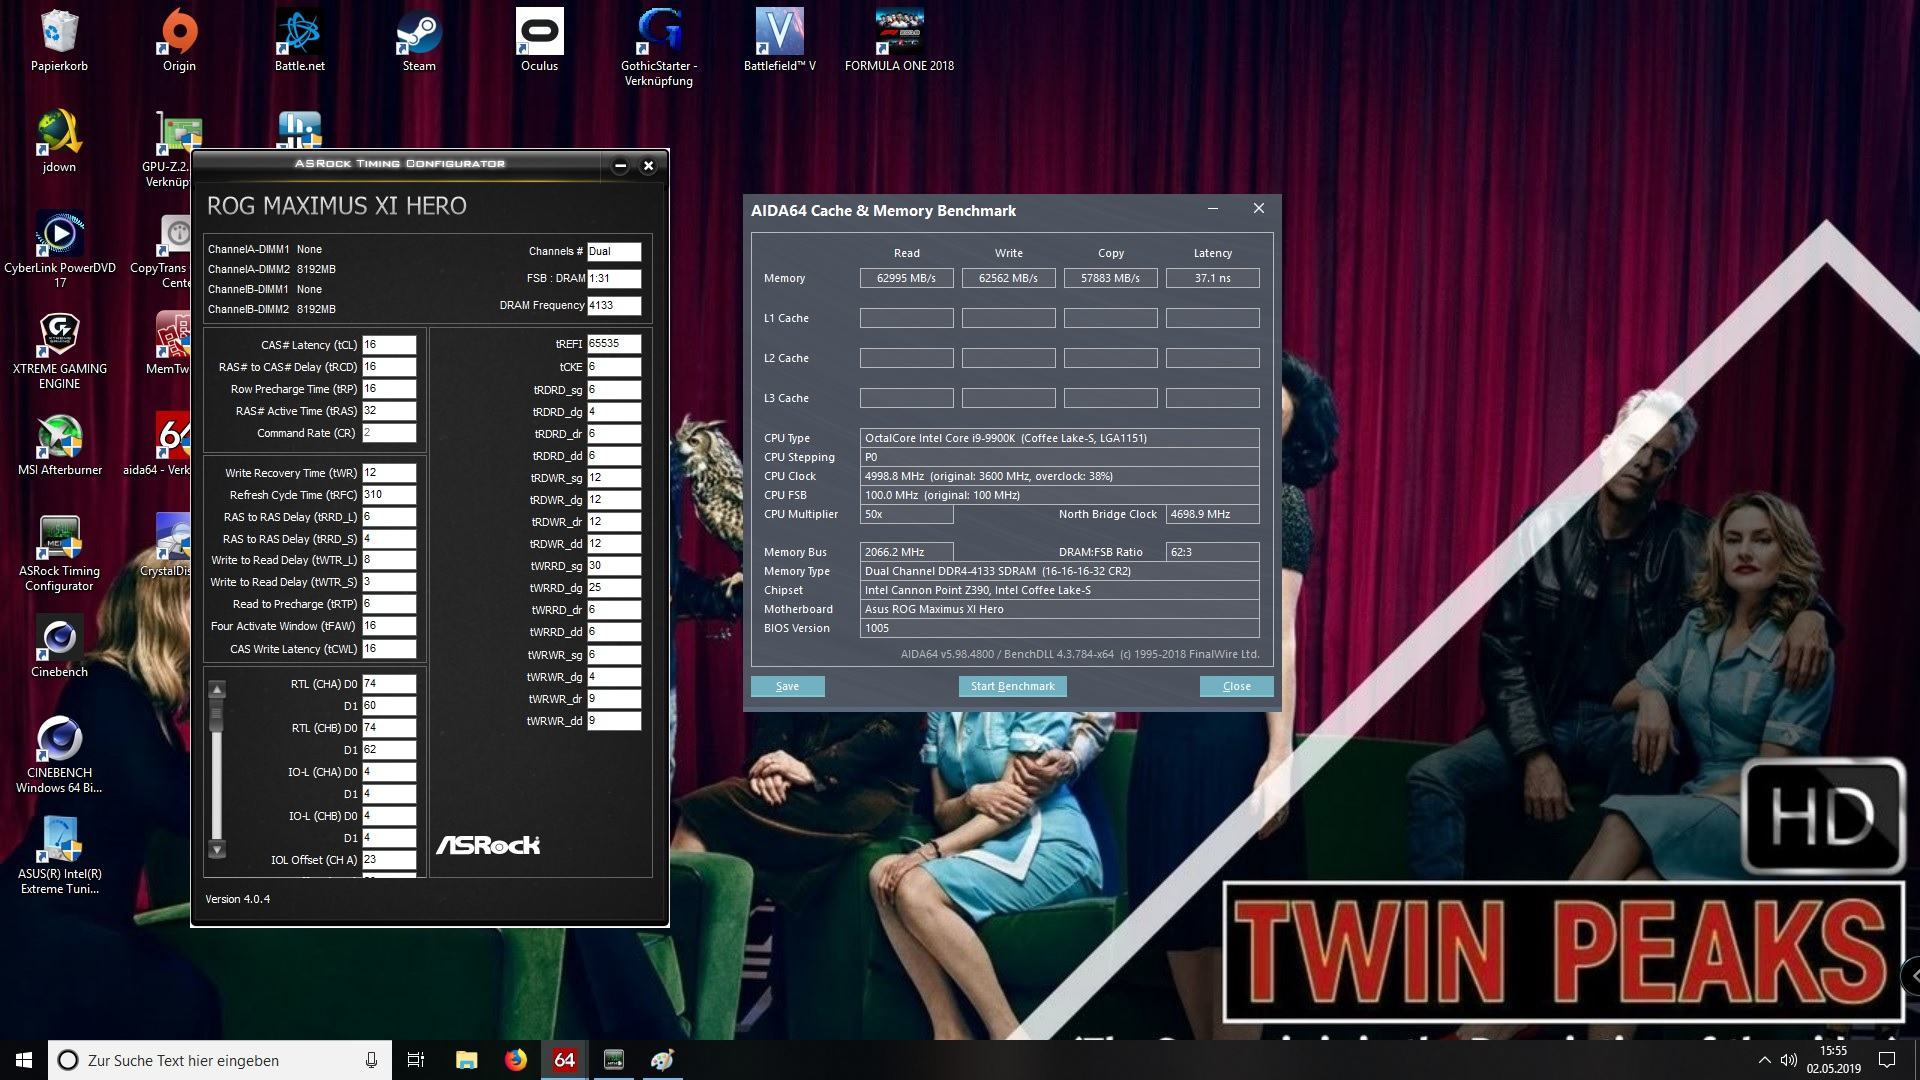Screen dimensions: 1920x1080
Task: Click the CAS# Latency (tCL) field
Action: pos(388,345)
